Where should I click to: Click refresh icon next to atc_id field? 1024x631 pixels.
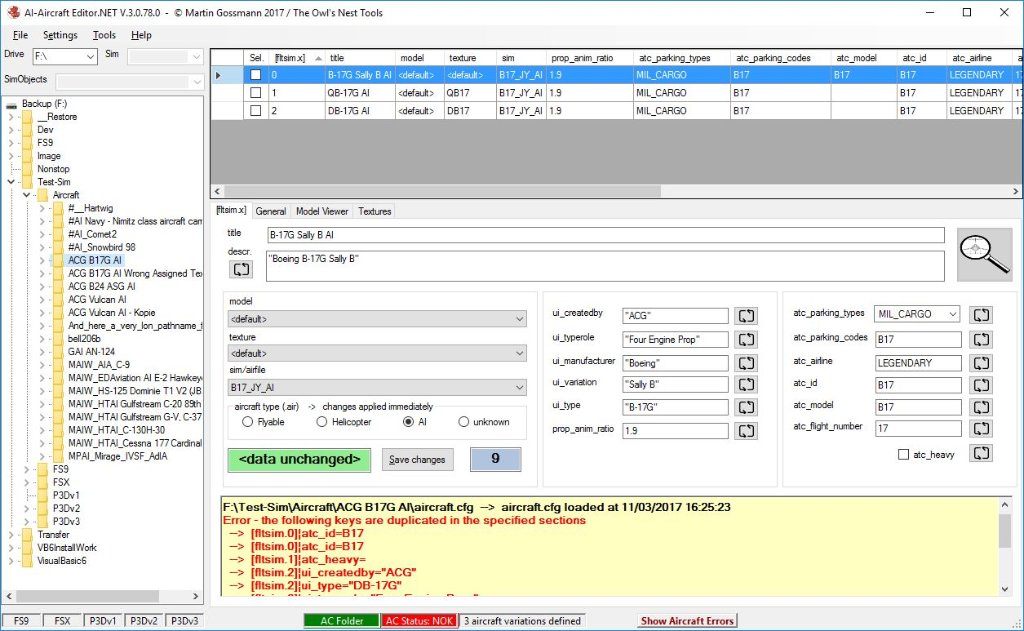point(981,385)
